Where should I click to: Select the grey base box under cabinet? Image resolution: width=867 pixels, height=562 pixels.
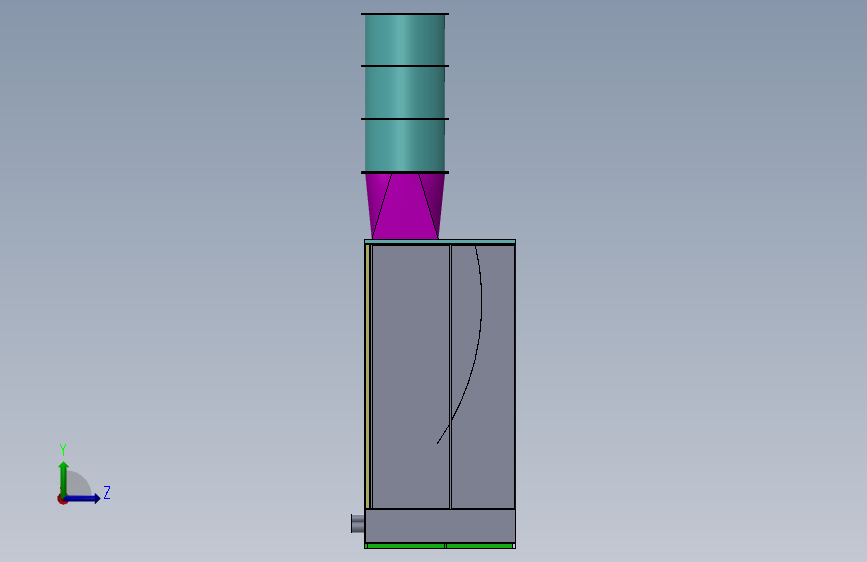tap(440, 526)
